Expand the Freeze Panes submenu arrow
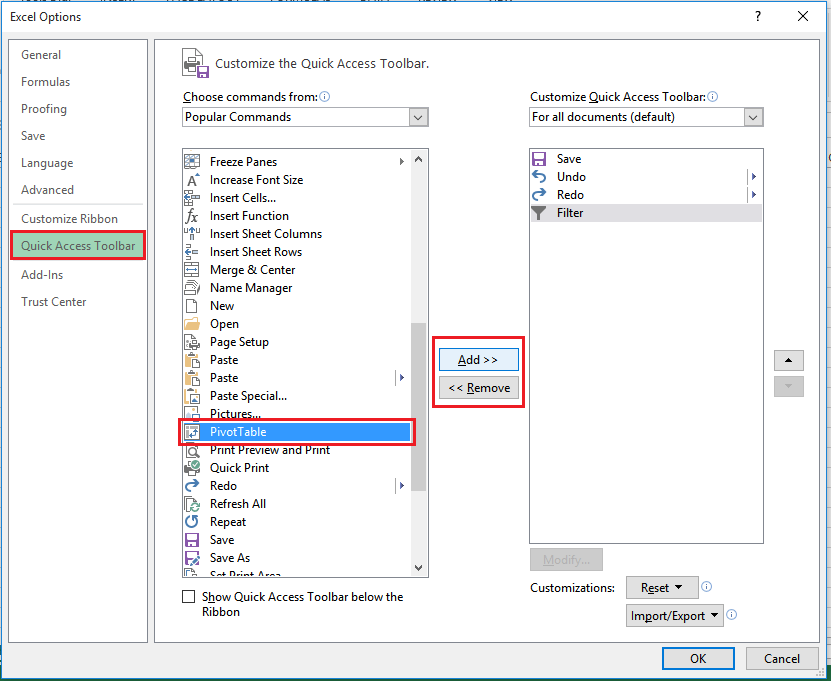Screen dimensions: 831x681 [x=402, y=162]
